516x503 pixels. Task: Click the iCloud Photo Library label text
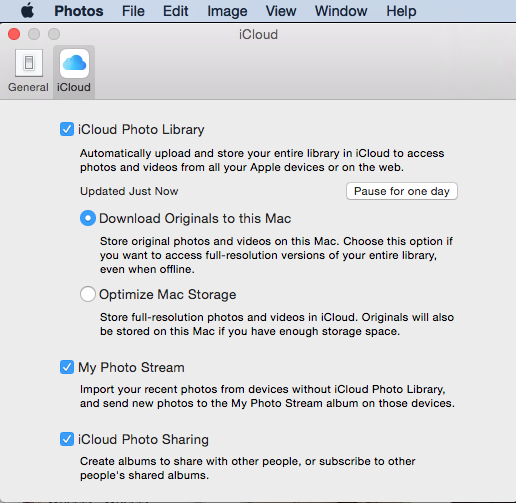point(141,129)
